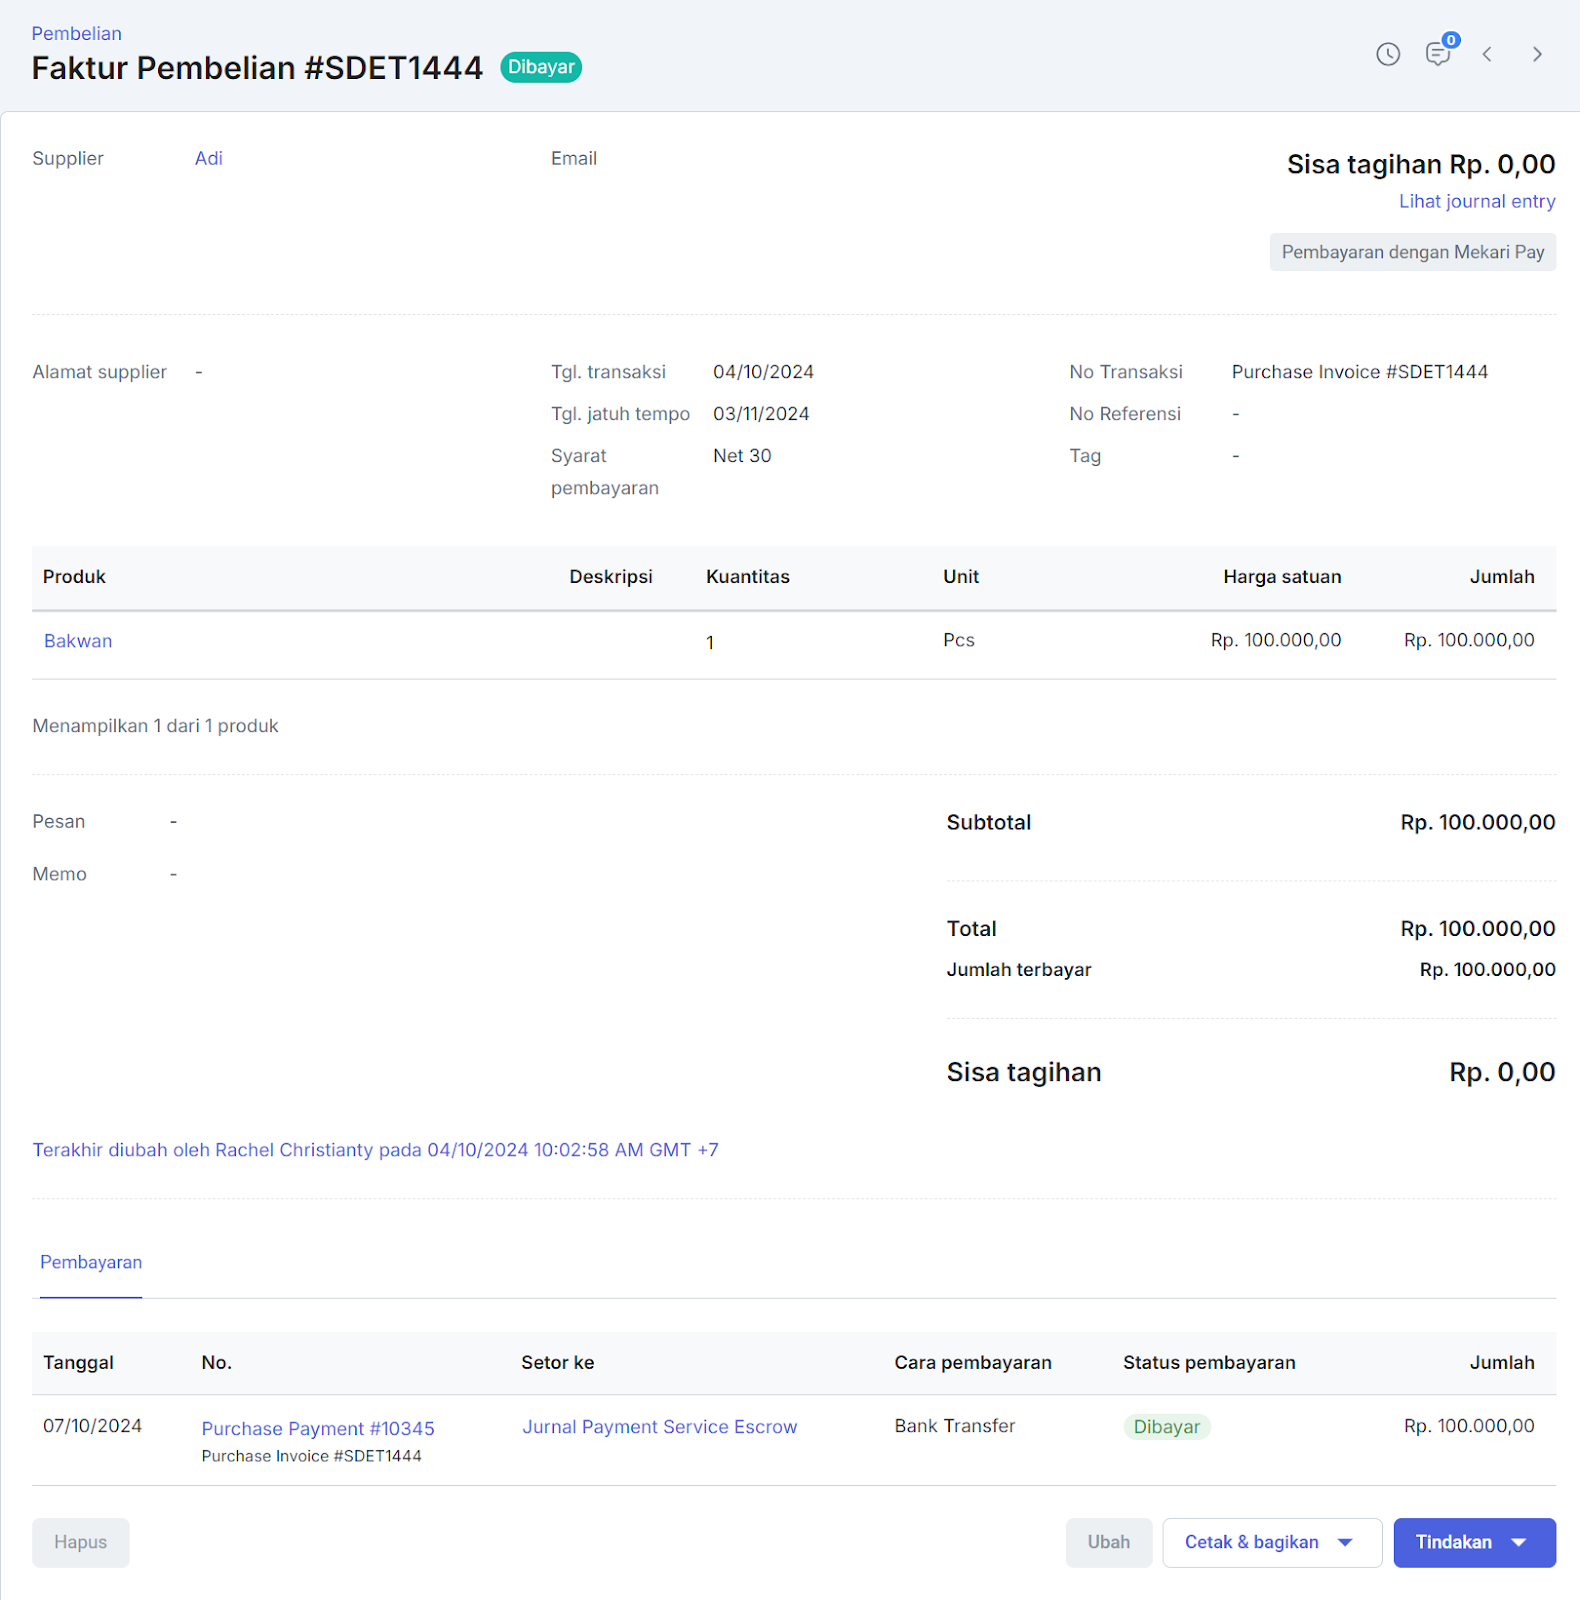View Lihat journal entry link
Image resolution: width=1580 pixels, height=1600 pixels.
coord(1477,201)
